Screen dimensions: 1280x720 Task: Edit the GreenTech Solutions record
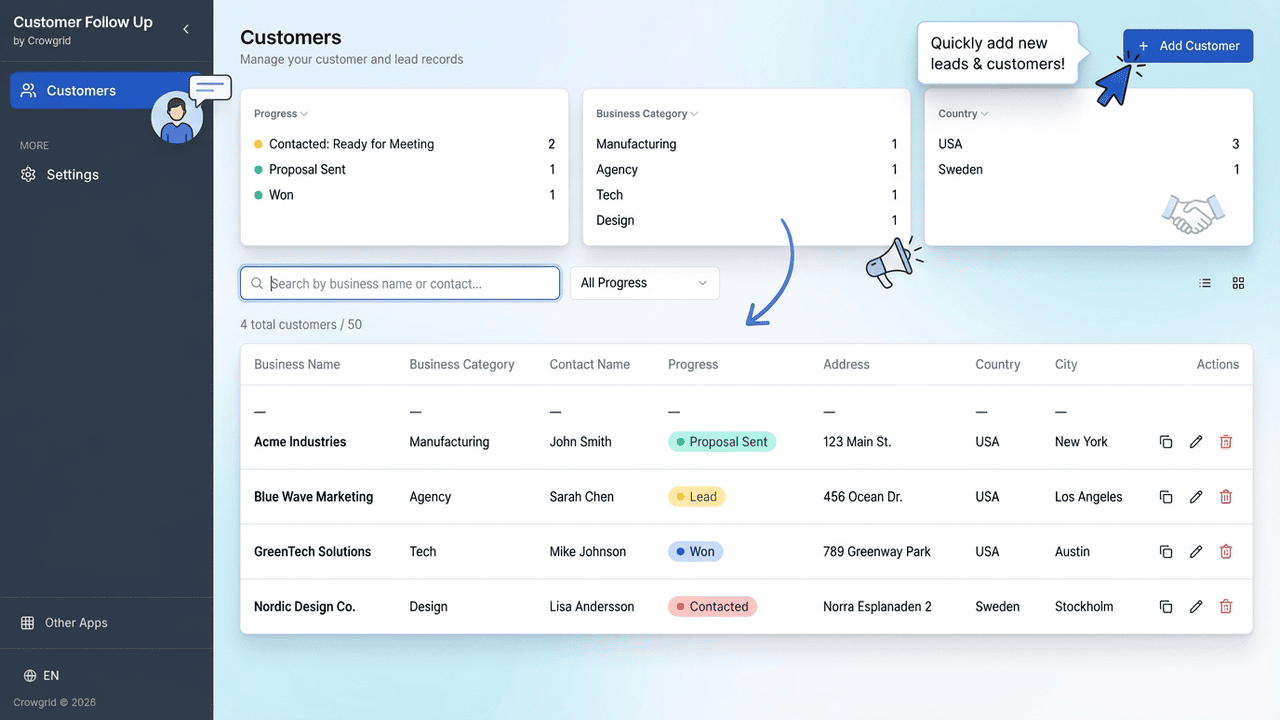pyautogui.click(x=1196, y=552)
